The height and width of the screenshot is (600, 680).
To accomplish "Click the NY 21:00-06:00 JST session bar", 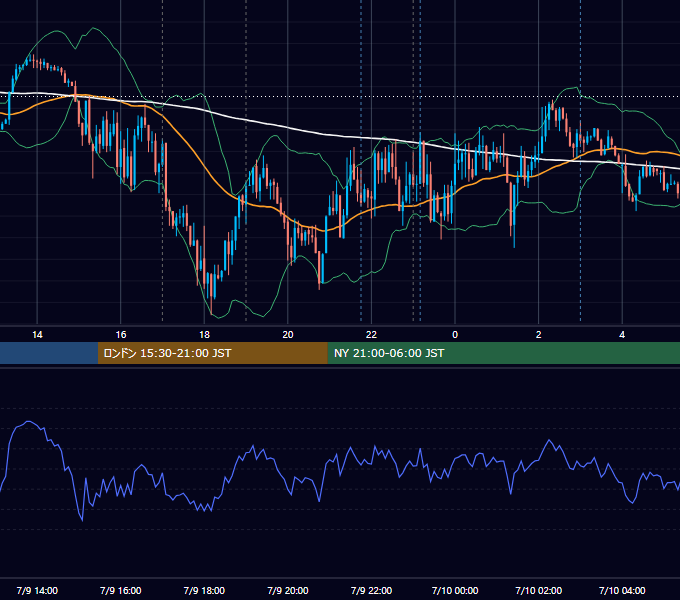I will click(x=503, y=353).
